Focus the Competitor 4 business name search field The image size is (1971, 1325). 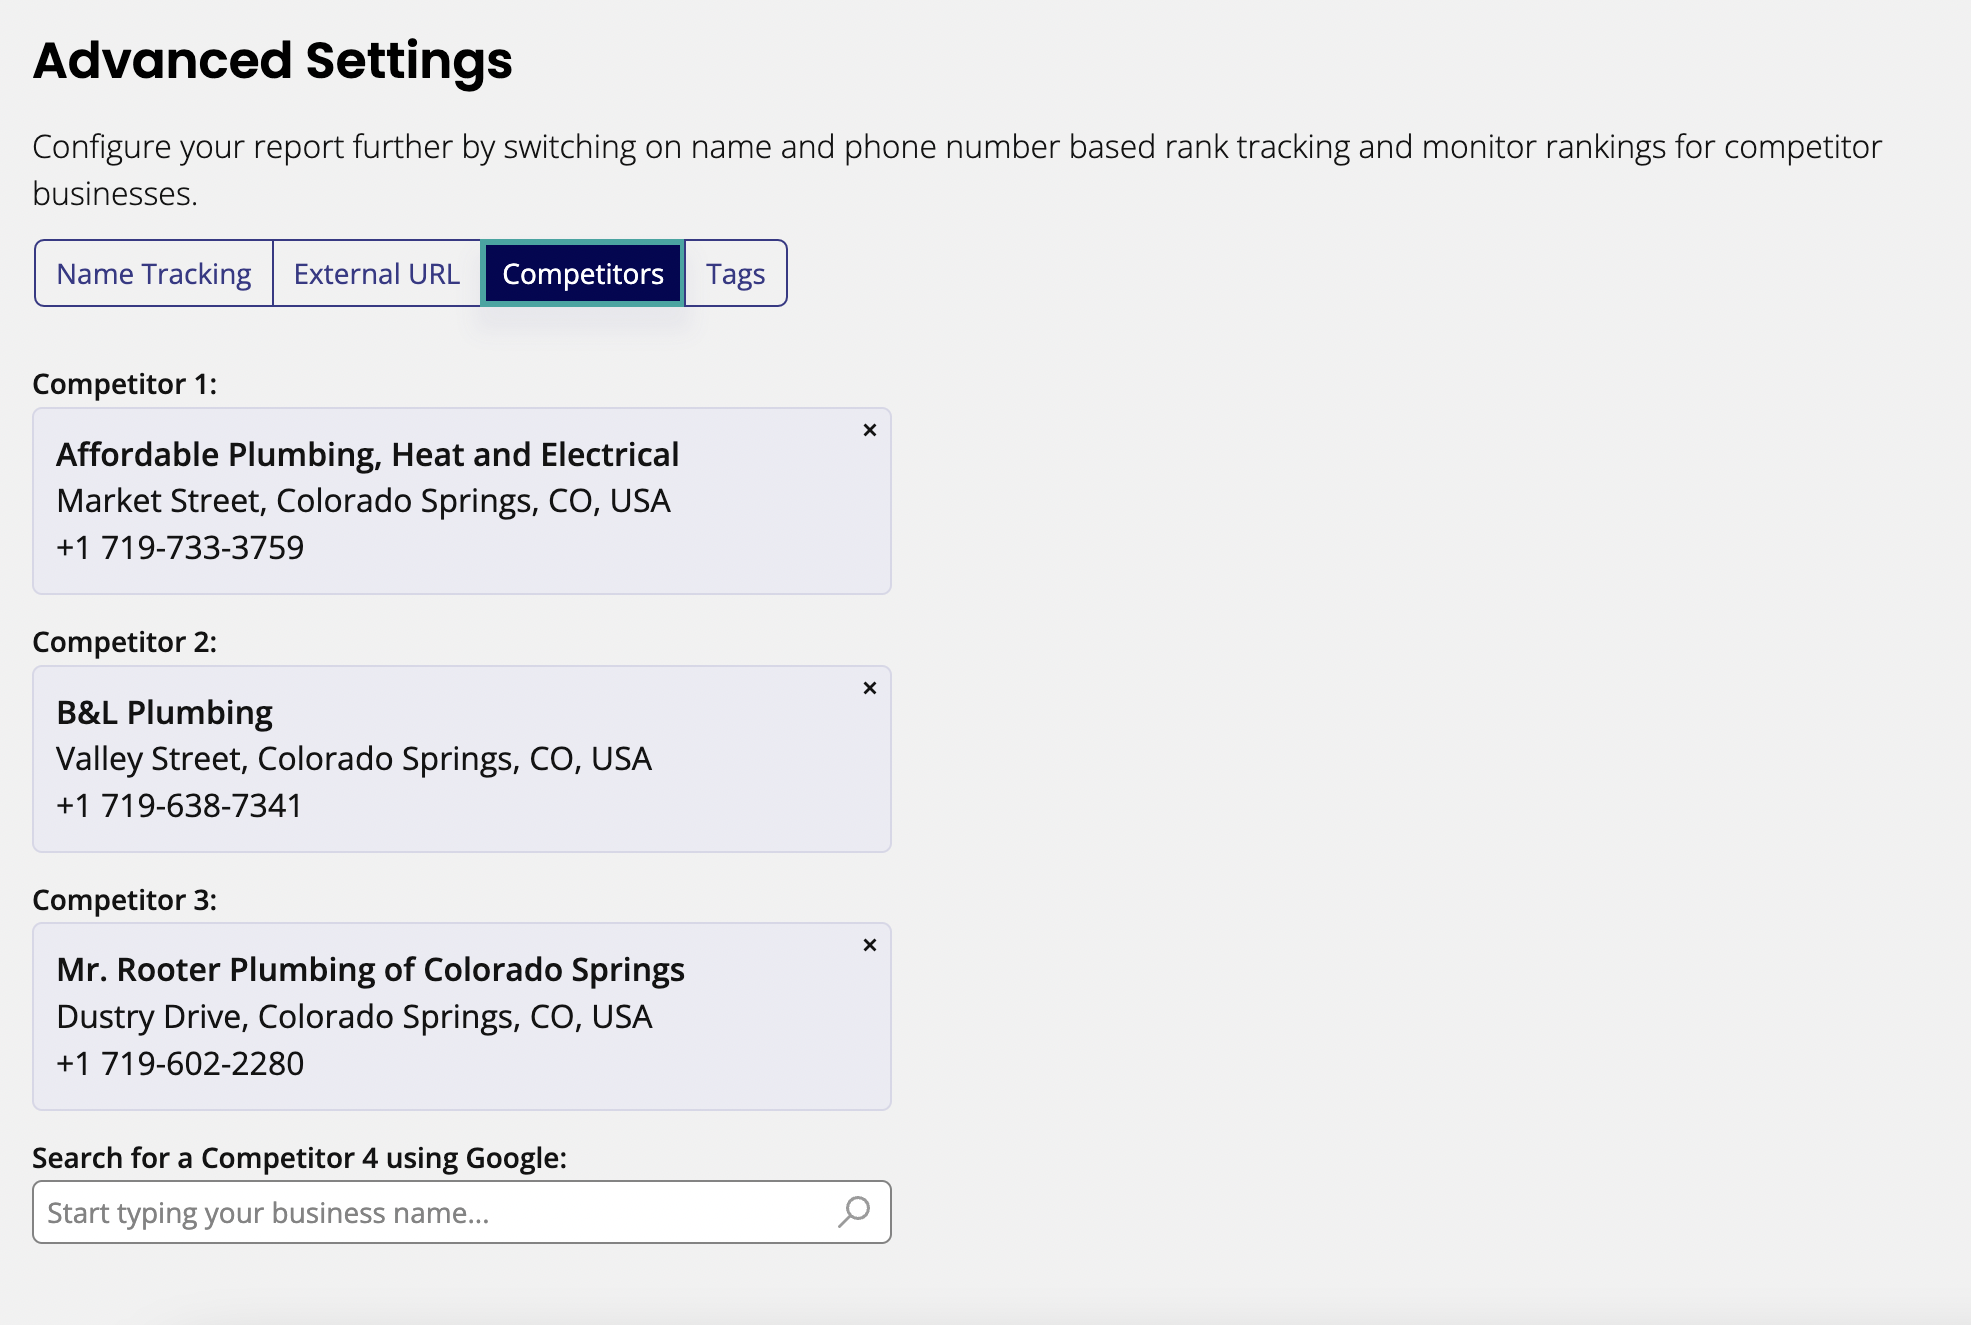(x=462, y=1212)
